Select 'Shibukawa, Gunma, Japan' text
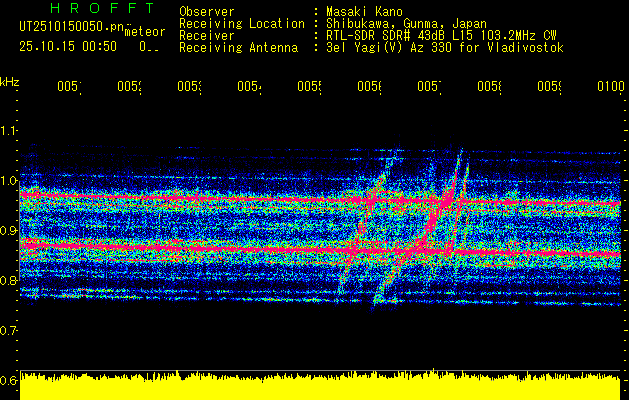Image resolution: width=629 pixels, height=400 pixels. coord(406,24)
